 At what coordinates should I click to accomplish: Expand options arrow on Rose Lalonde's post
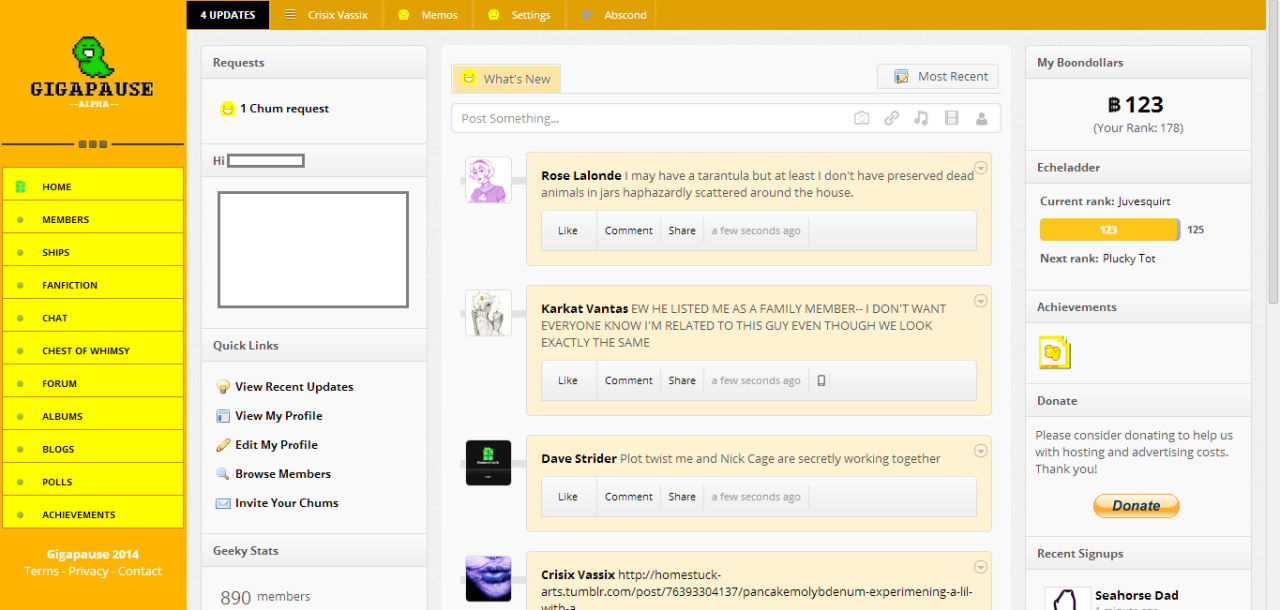click(981, 168)
